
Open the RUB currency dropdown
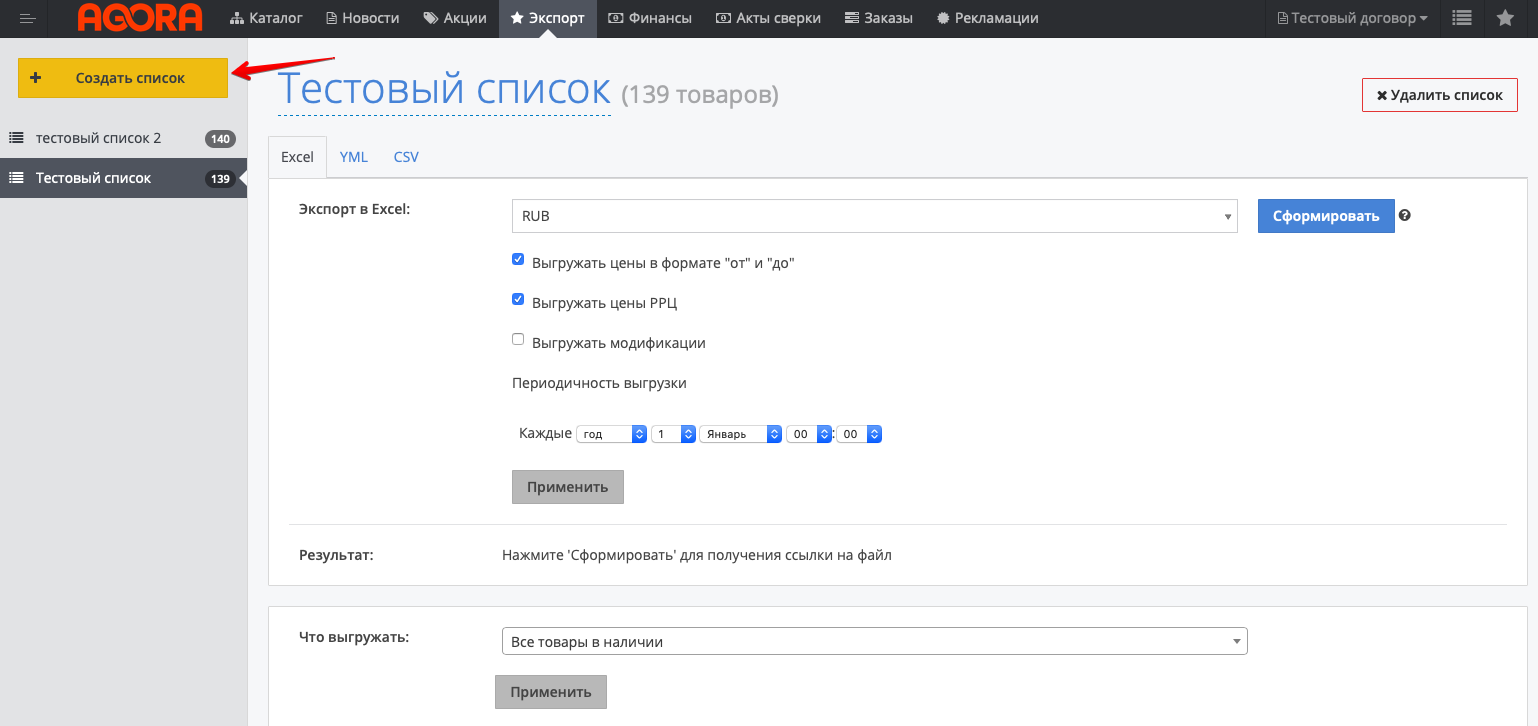(874, 216)
